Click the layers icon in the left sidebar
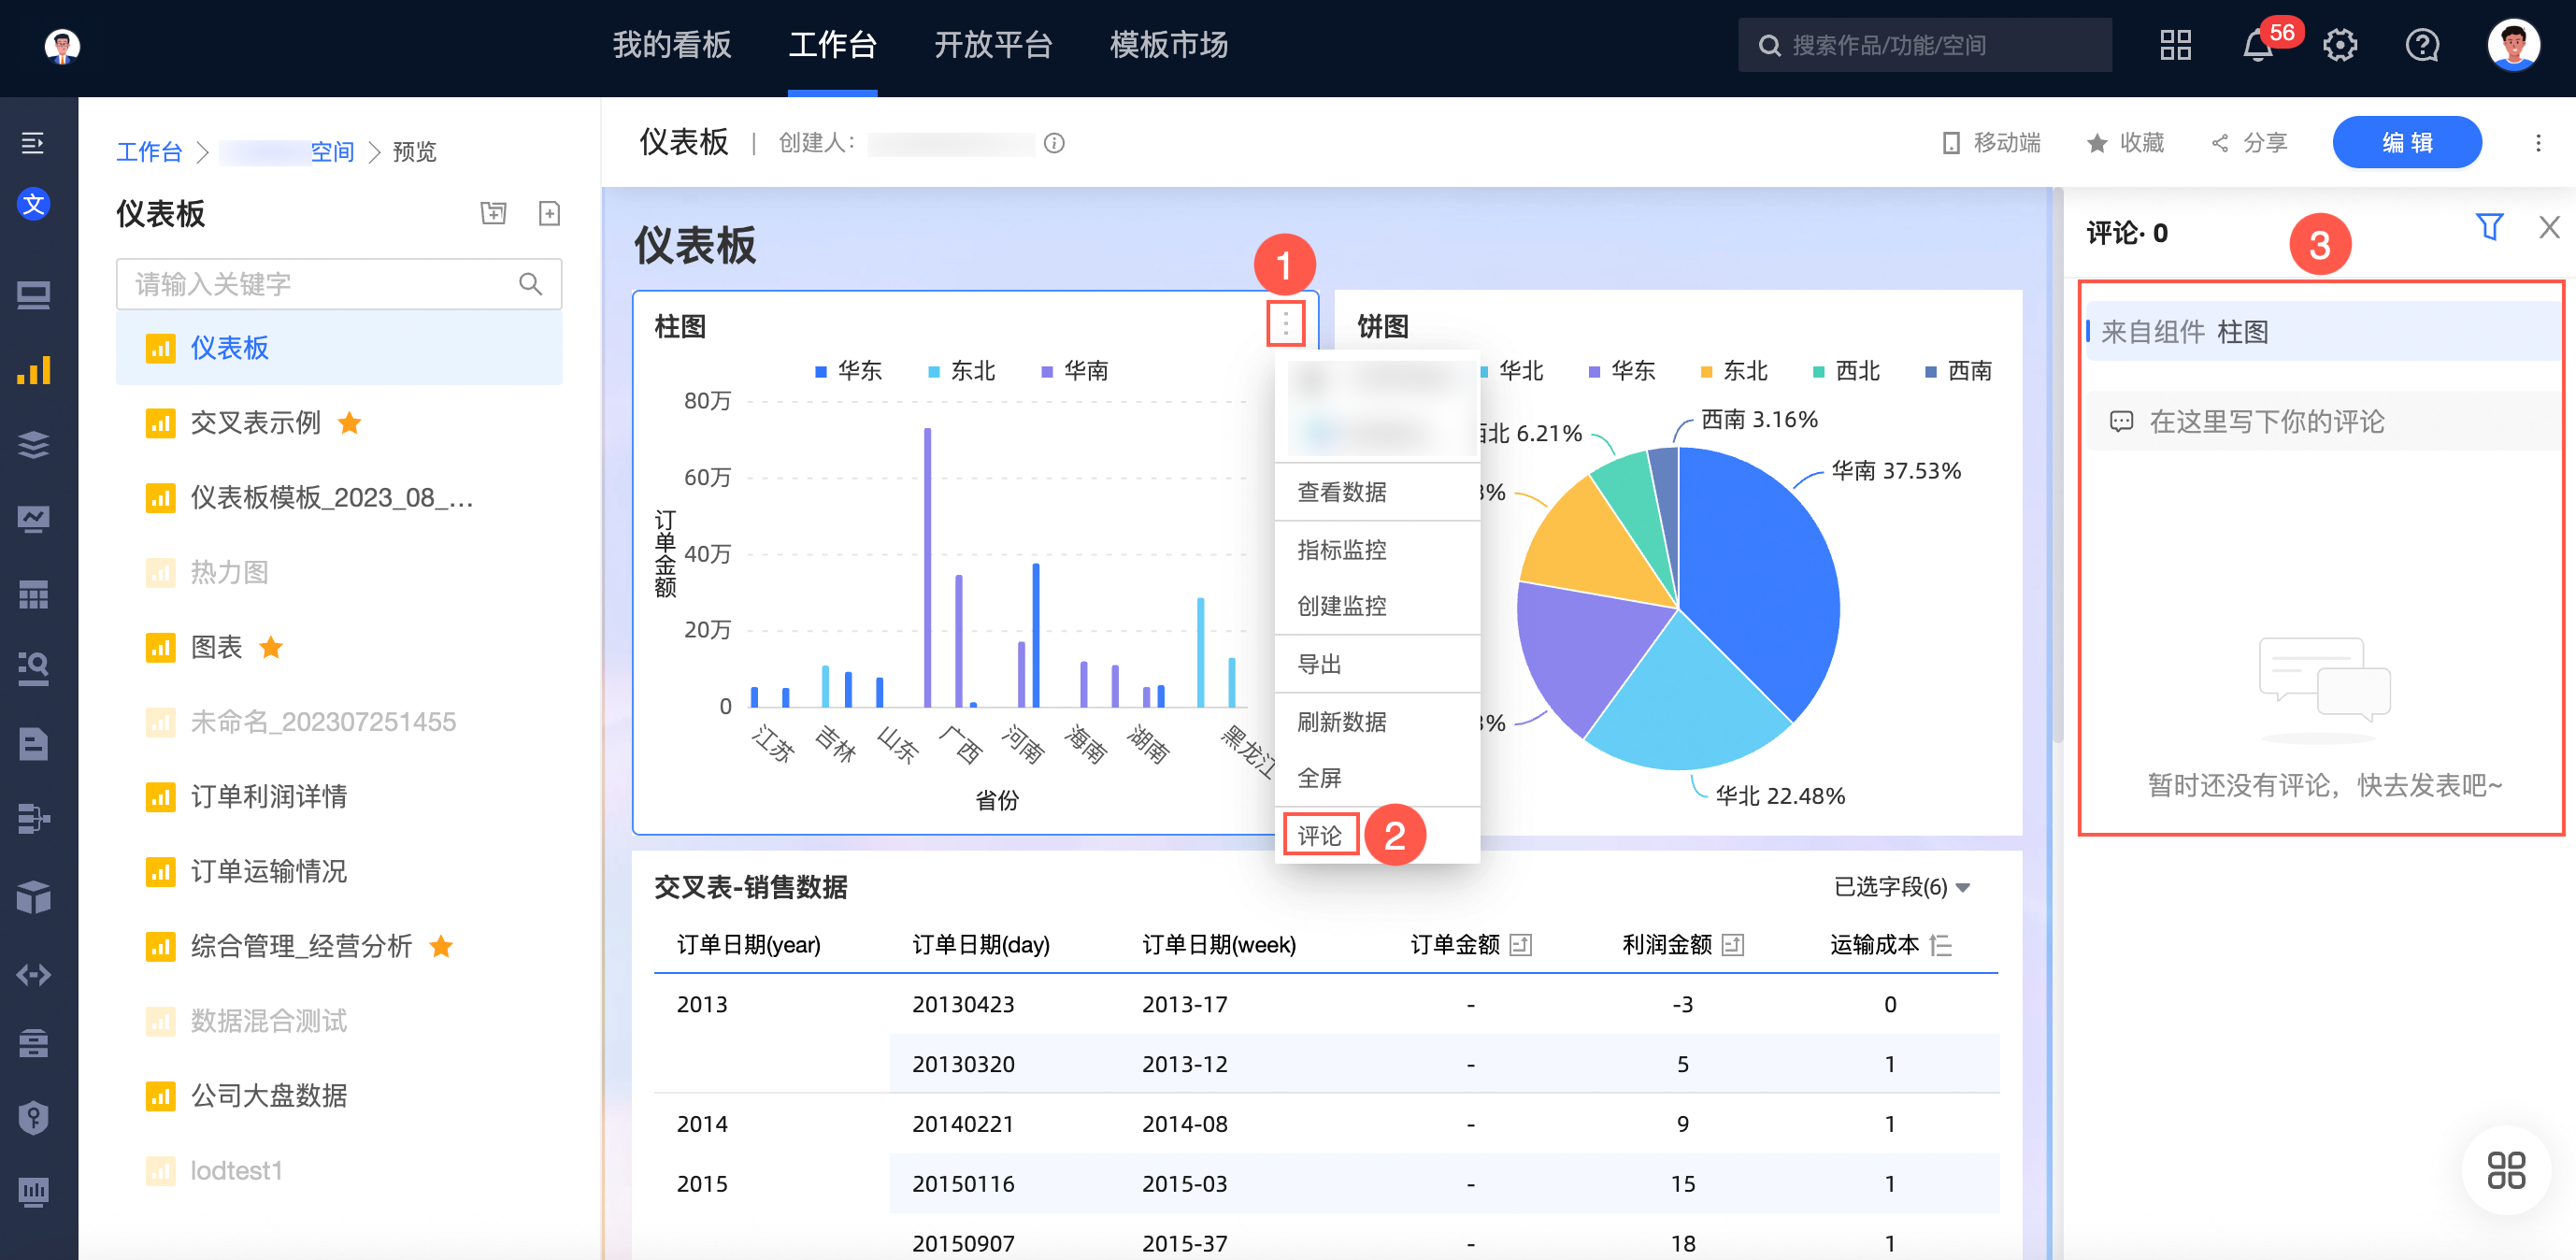 coord(34,445)
